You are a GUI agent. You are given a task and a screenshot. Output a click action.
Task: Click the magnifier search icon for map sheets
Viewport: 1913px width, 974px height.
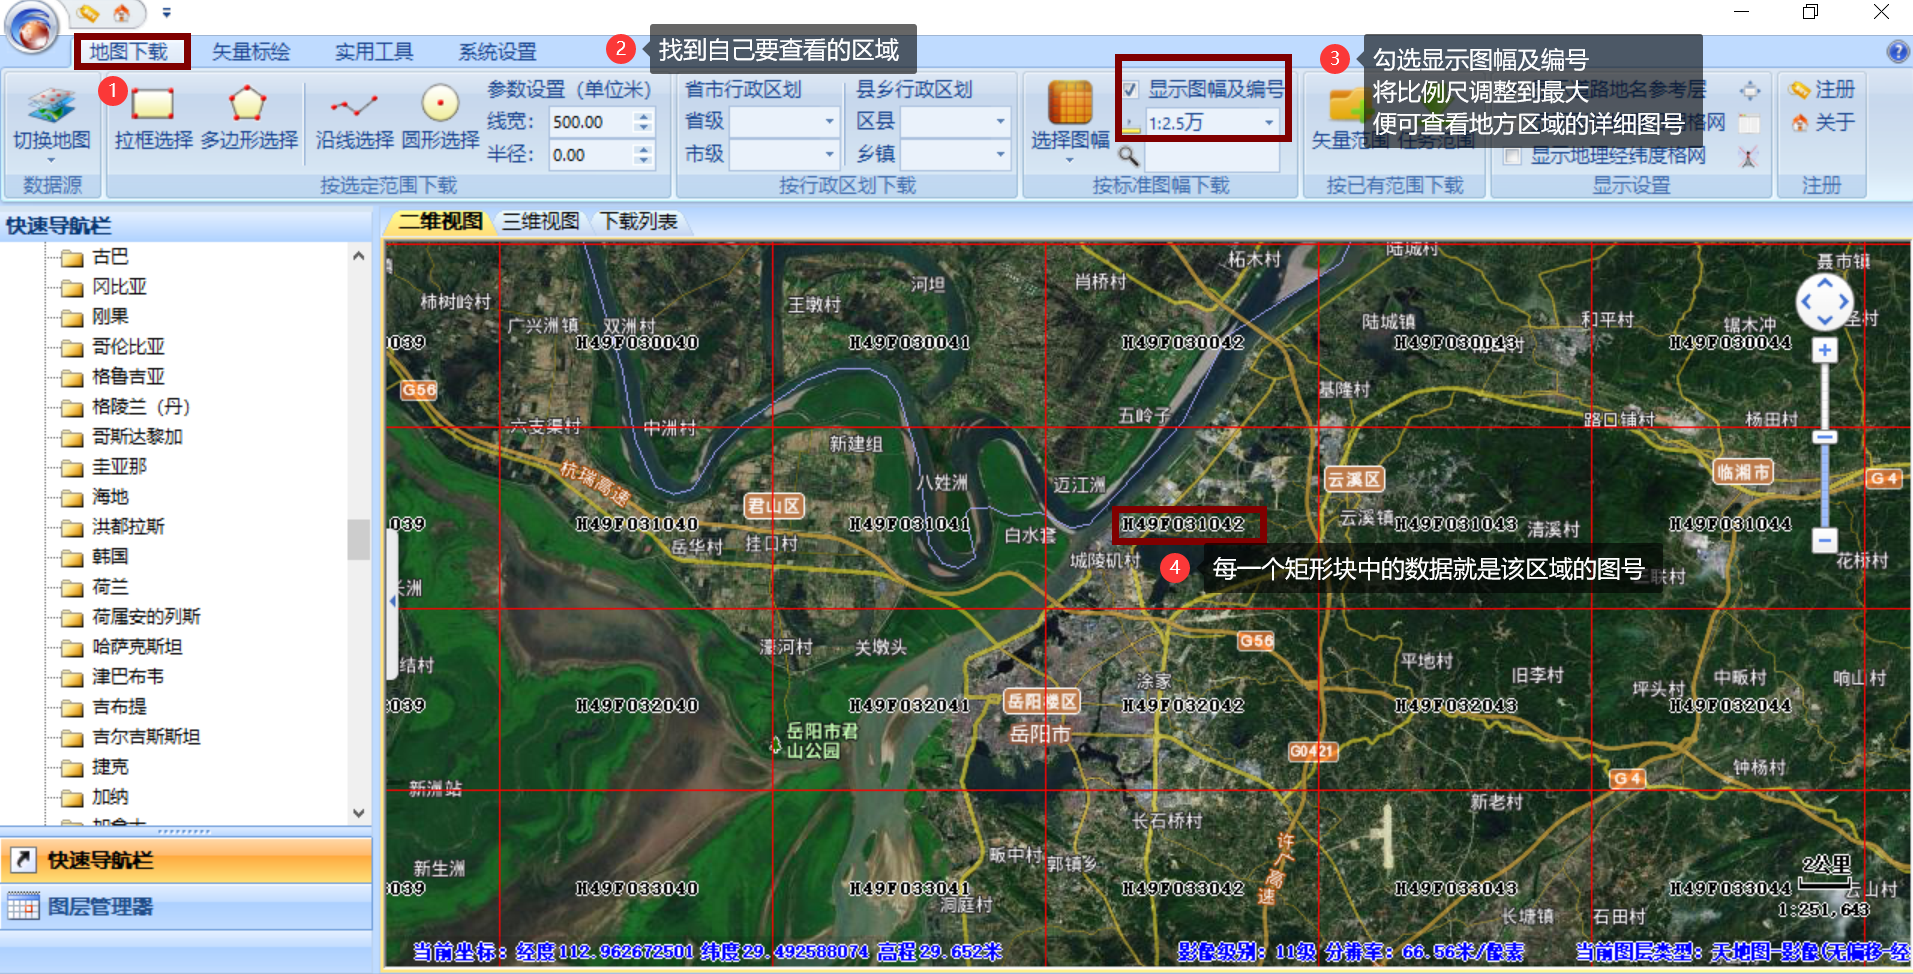coord(1128,156)
